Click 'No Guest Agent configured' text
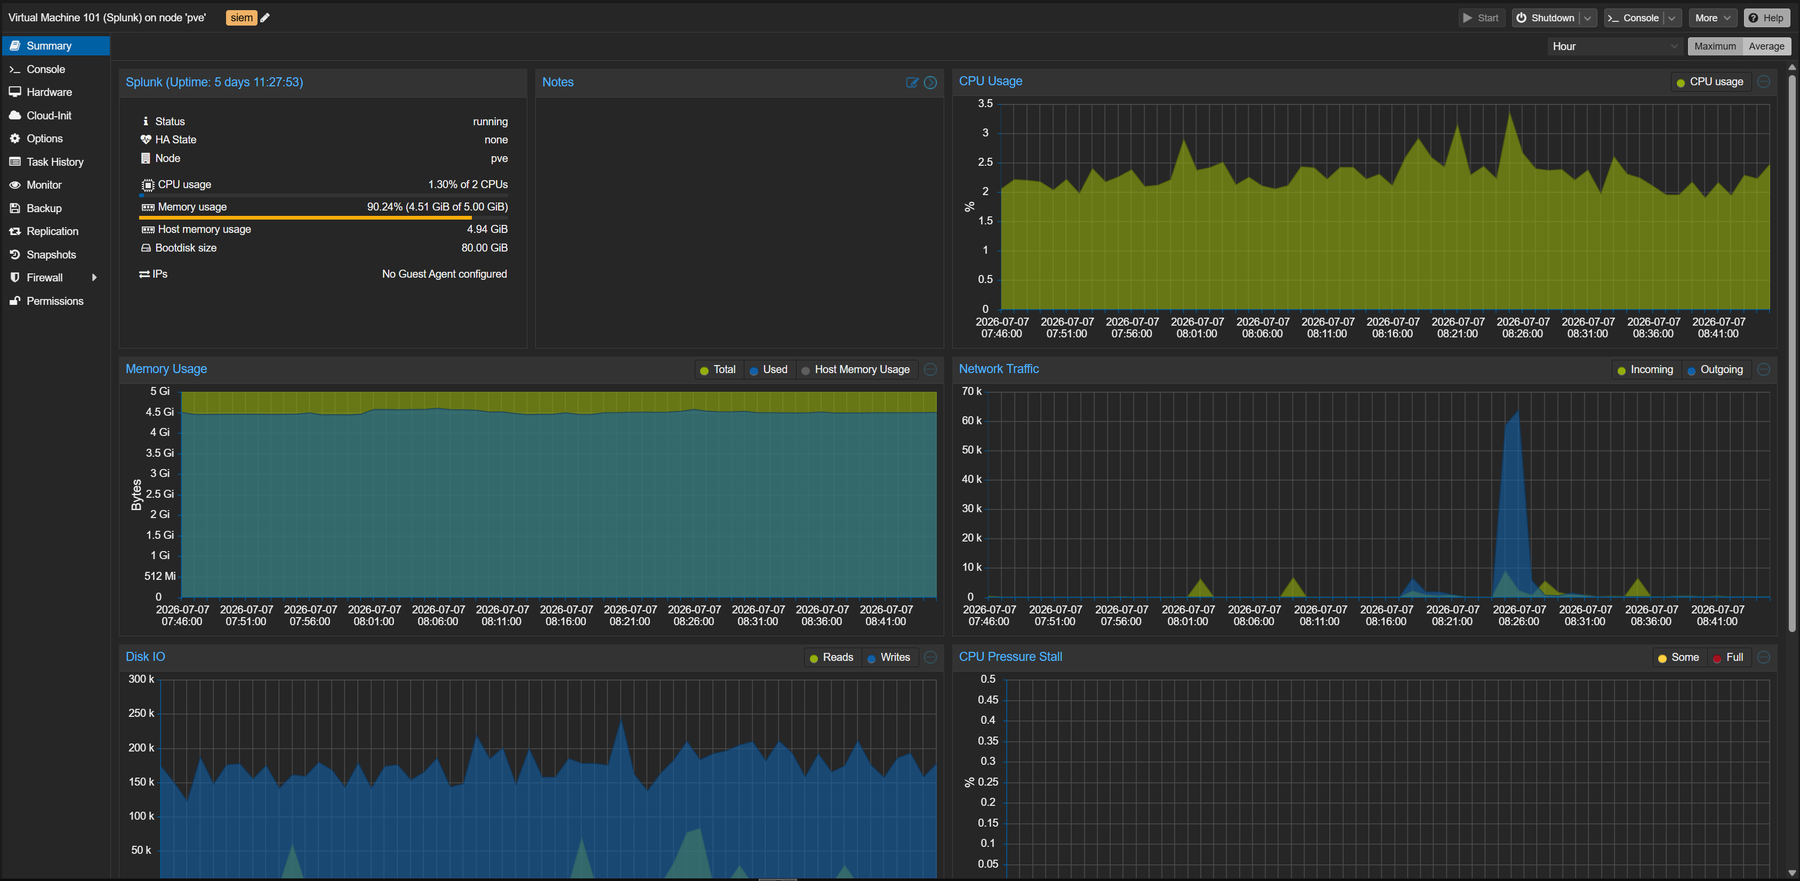This screenshot has height=881, width=1800. click(x=444, y=274)
